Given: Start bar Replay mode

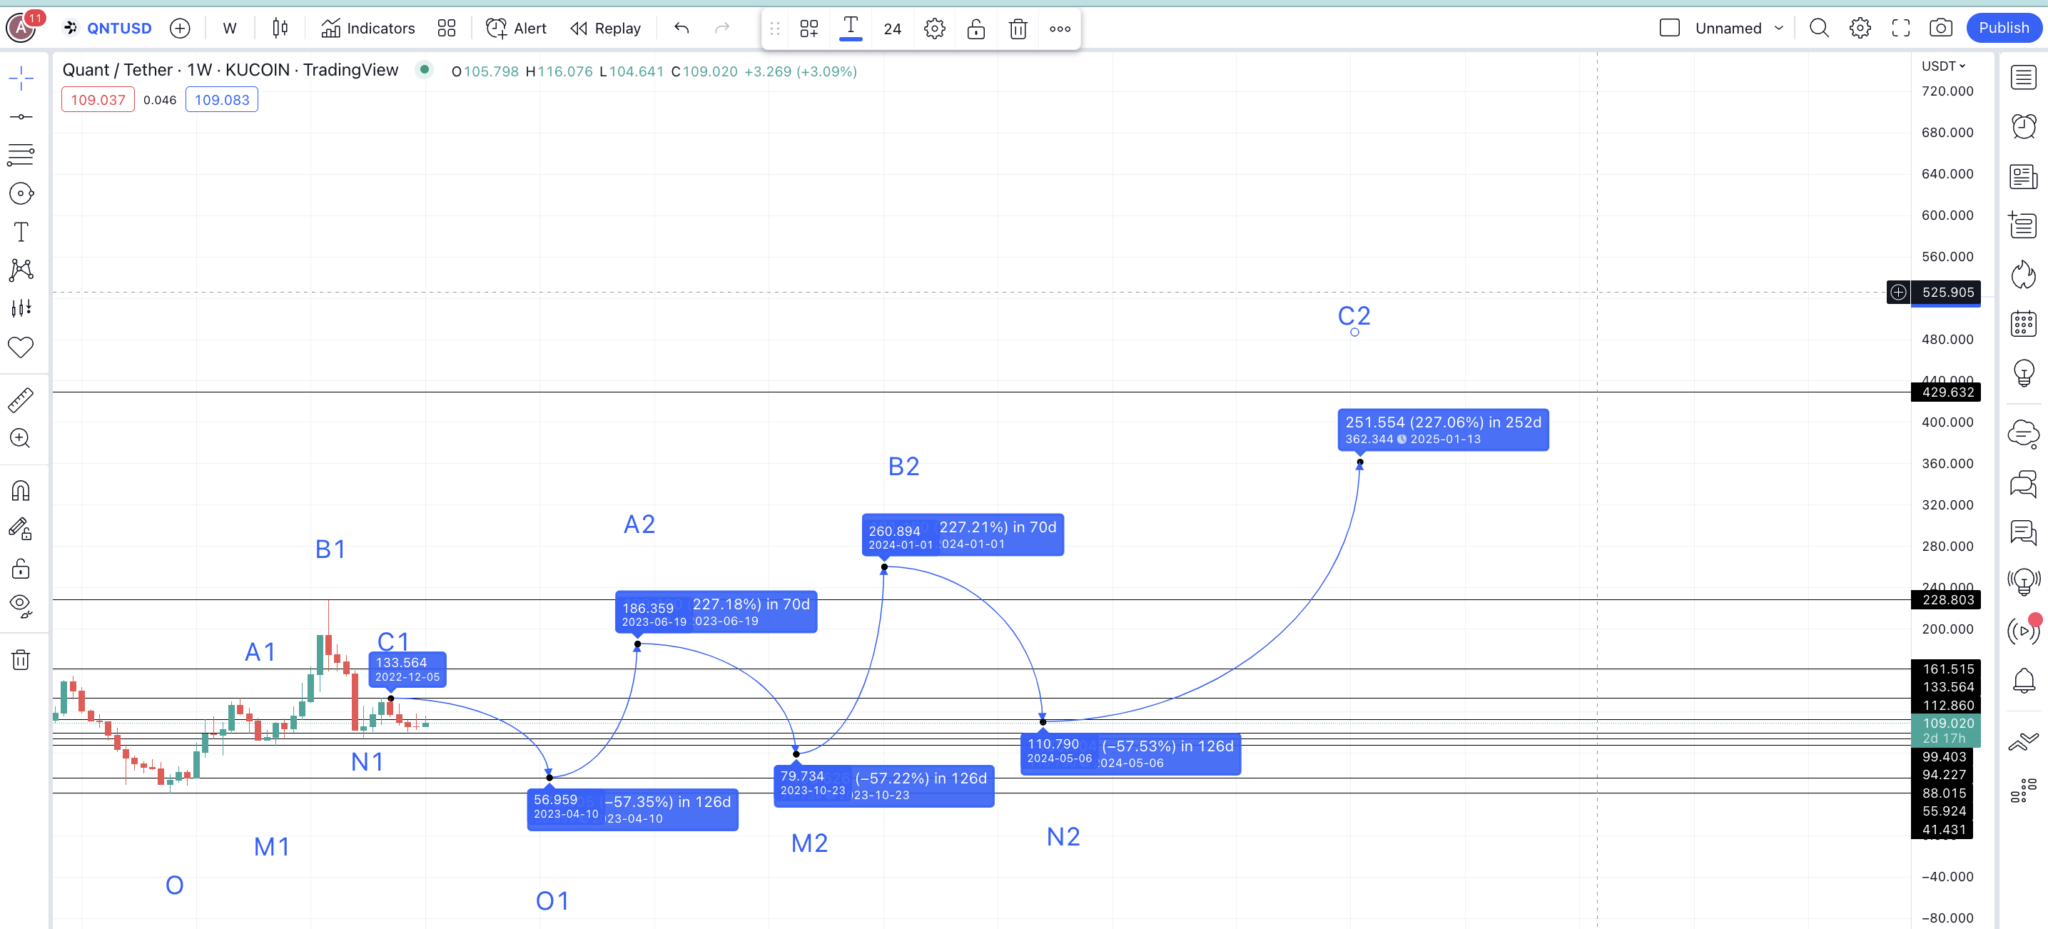Looking at the screenshot, I should coord(605,28).
